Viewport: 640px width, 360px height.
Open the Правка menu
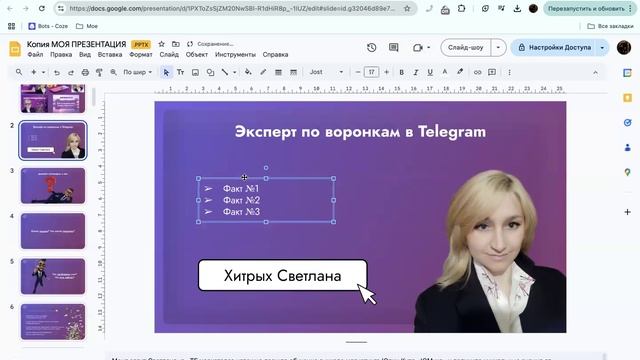[61, 54]
